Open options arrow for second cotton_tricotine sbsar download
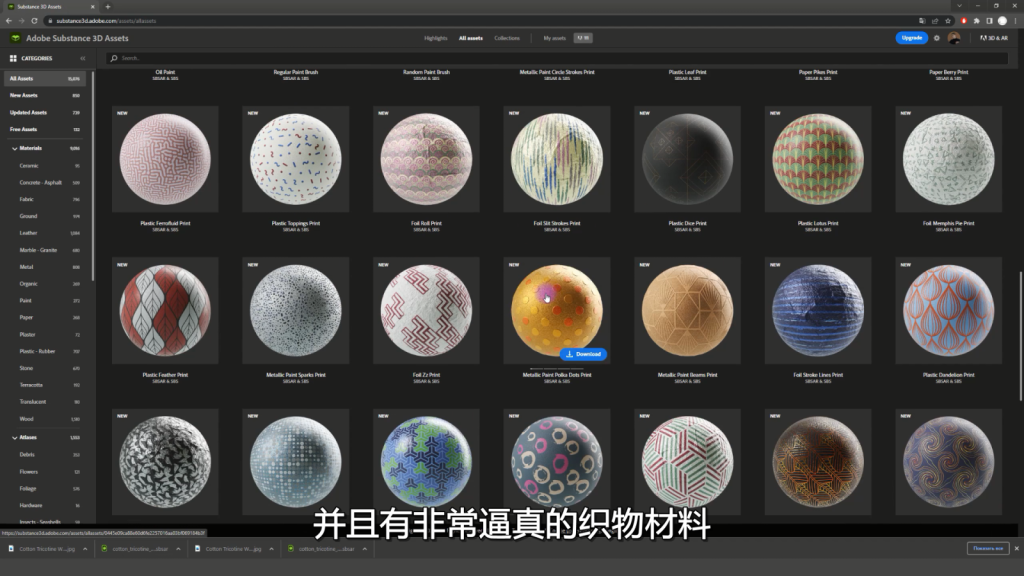 pyautogui.click(x=364, y=549)
